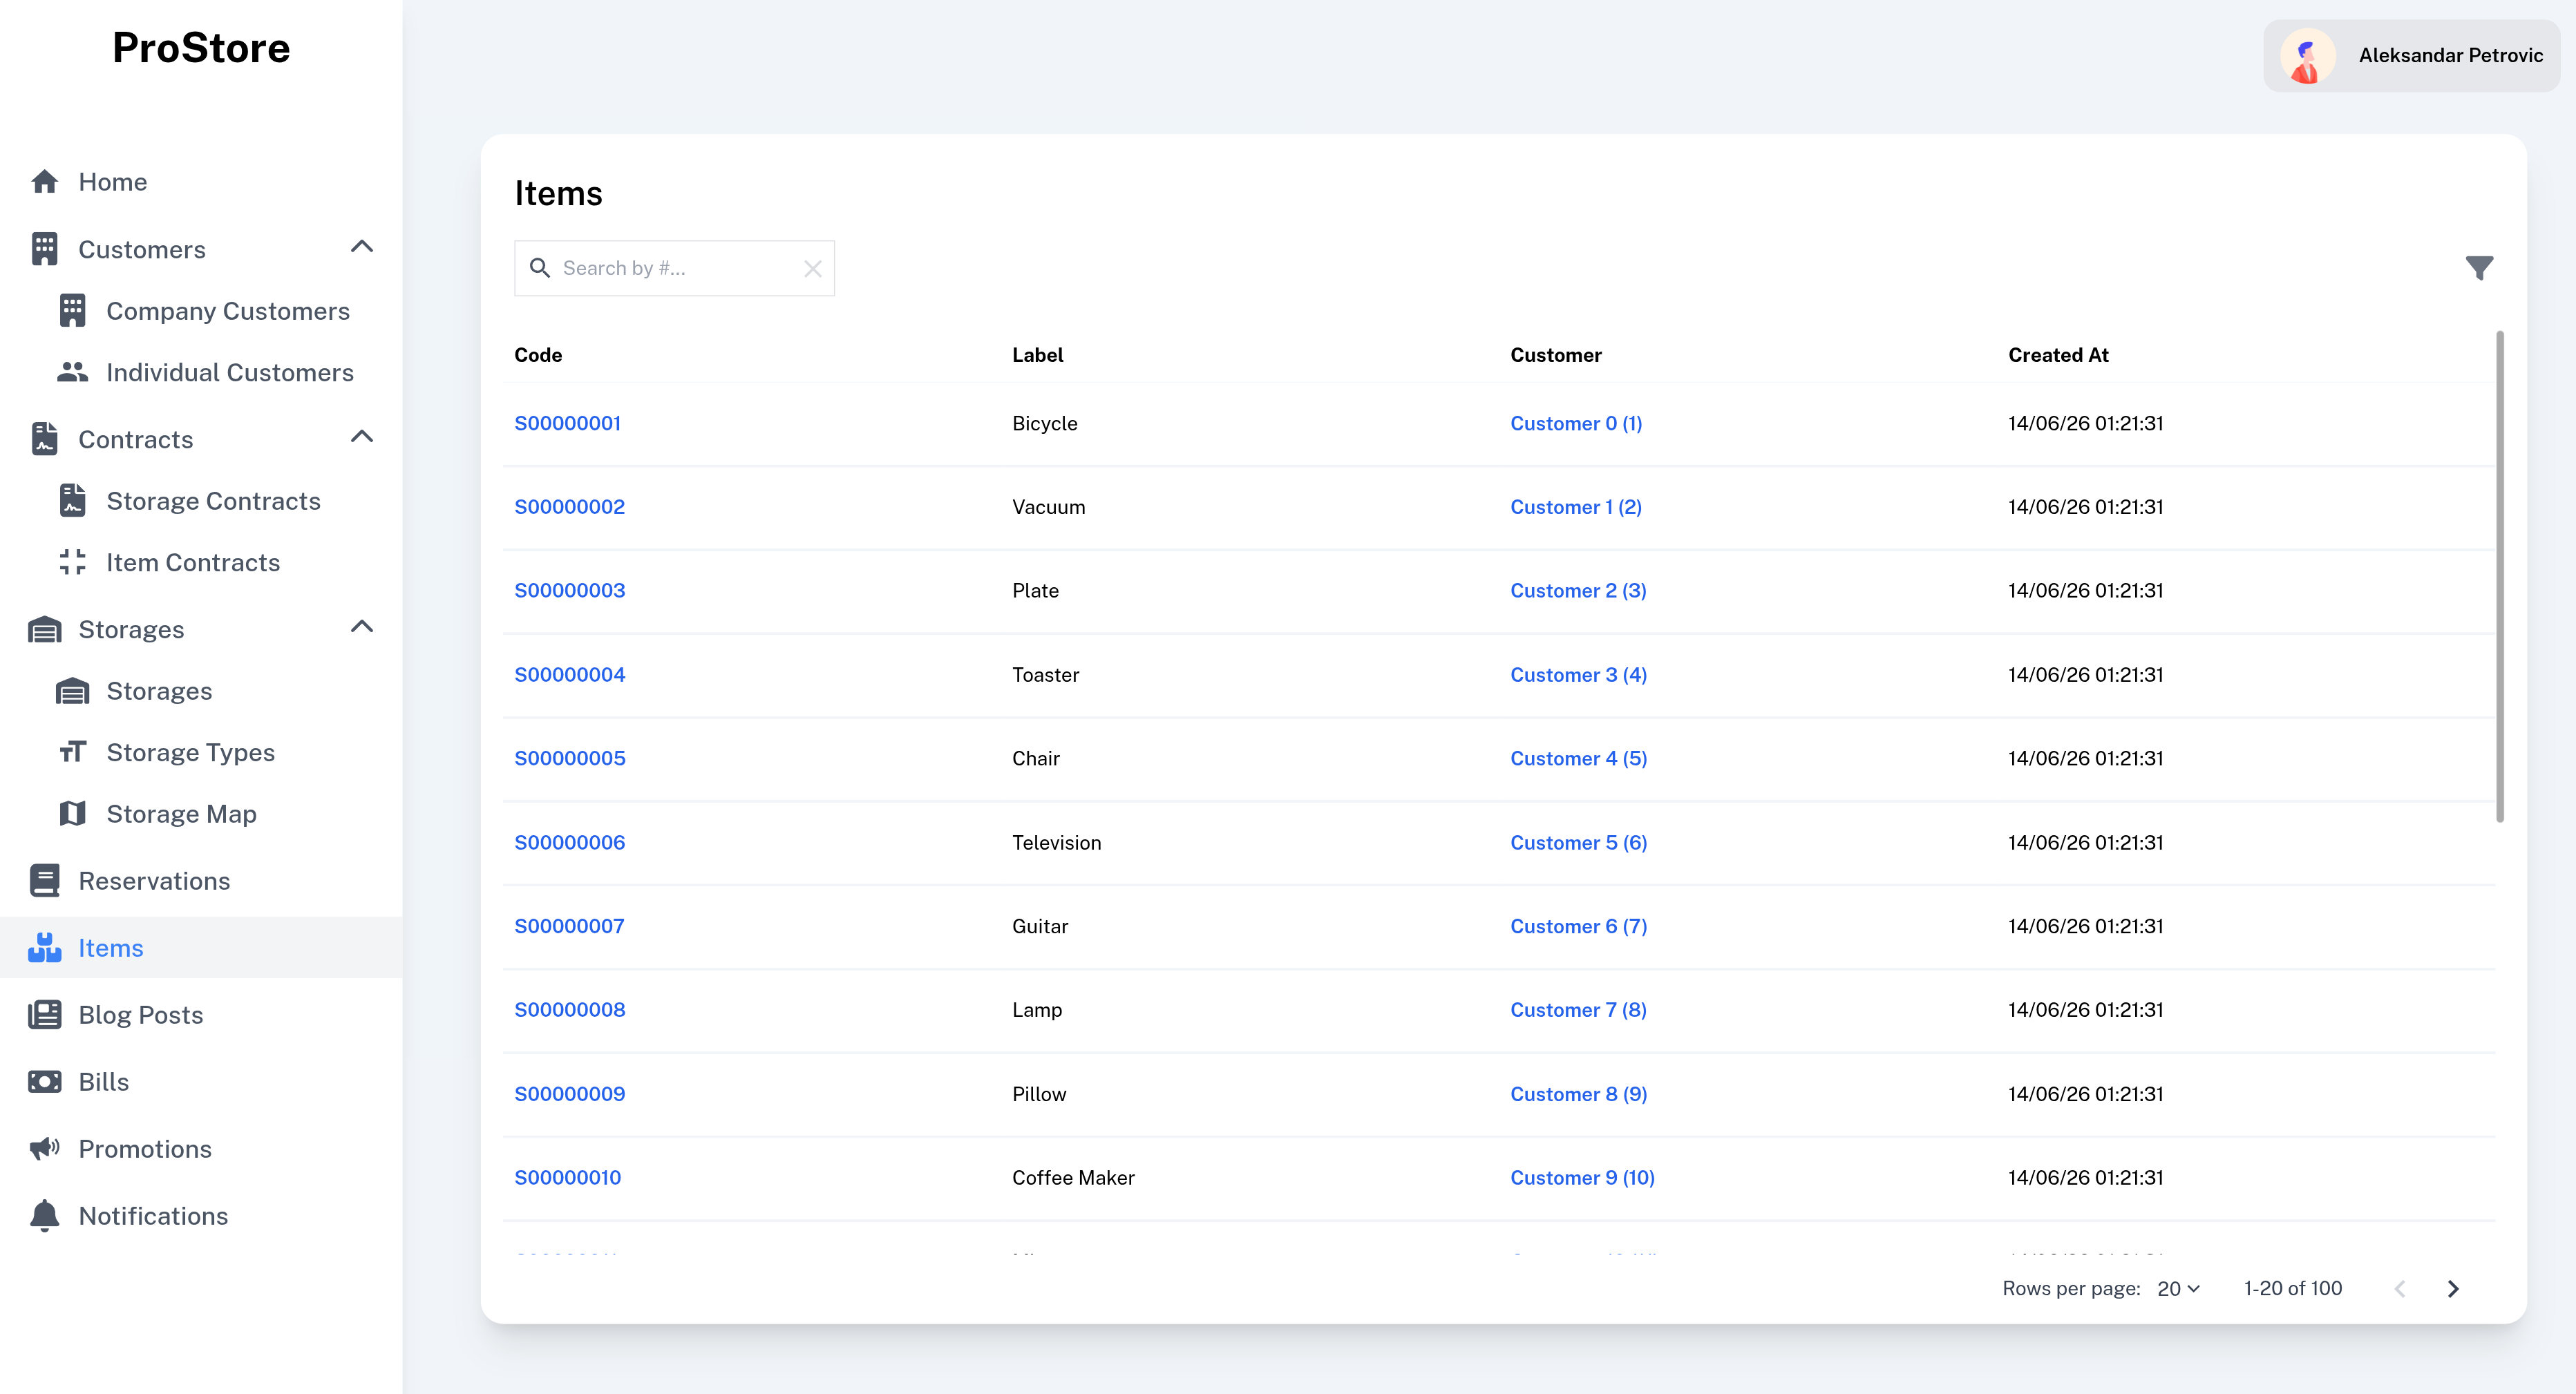Screen dimensions: 2576x1394
Task: Click the Storages warehouse icon in parent group
Action: tap(44, 629)
